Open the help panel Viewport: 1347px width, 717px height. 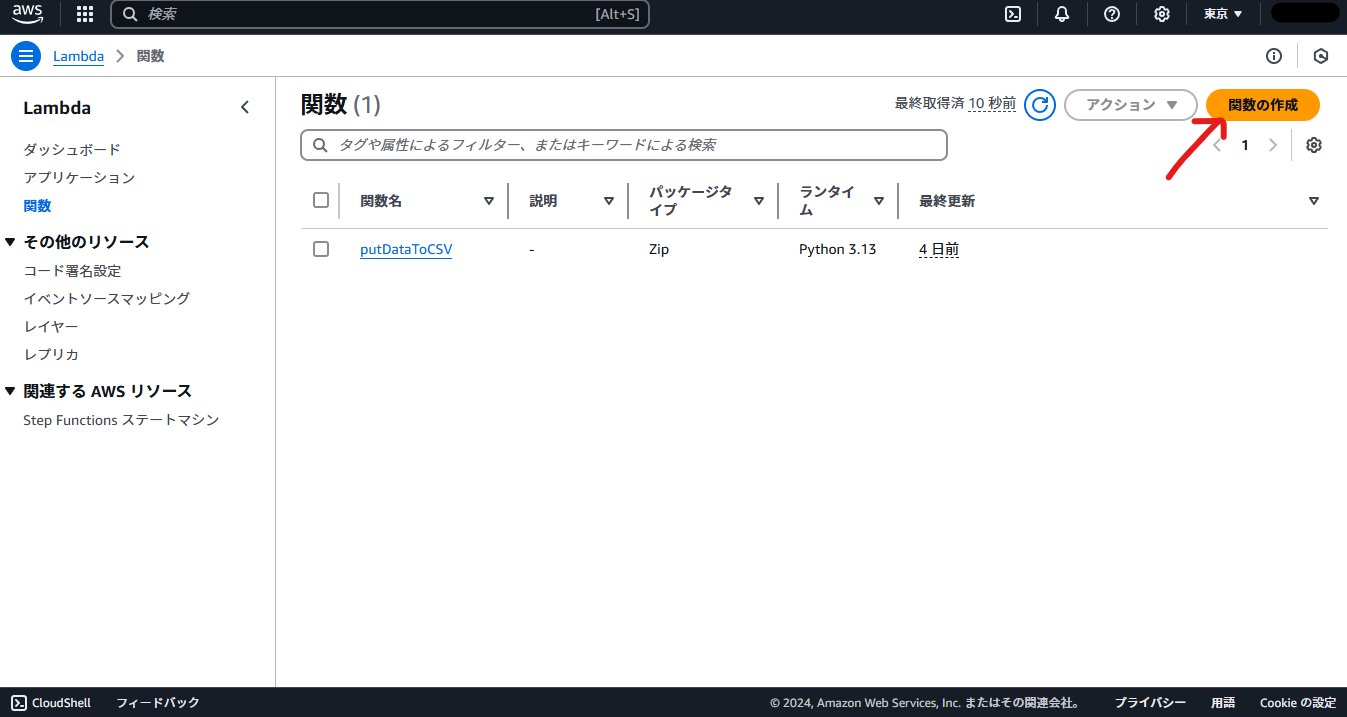click(1112, 14)
